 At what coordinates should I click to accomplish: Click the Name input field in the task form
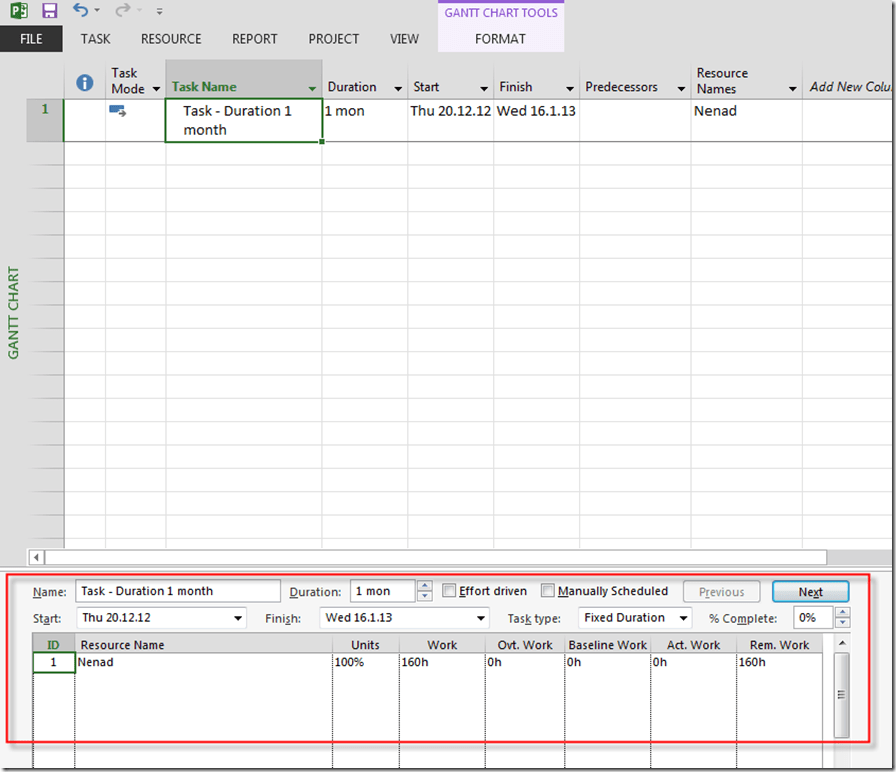(165, 591)
